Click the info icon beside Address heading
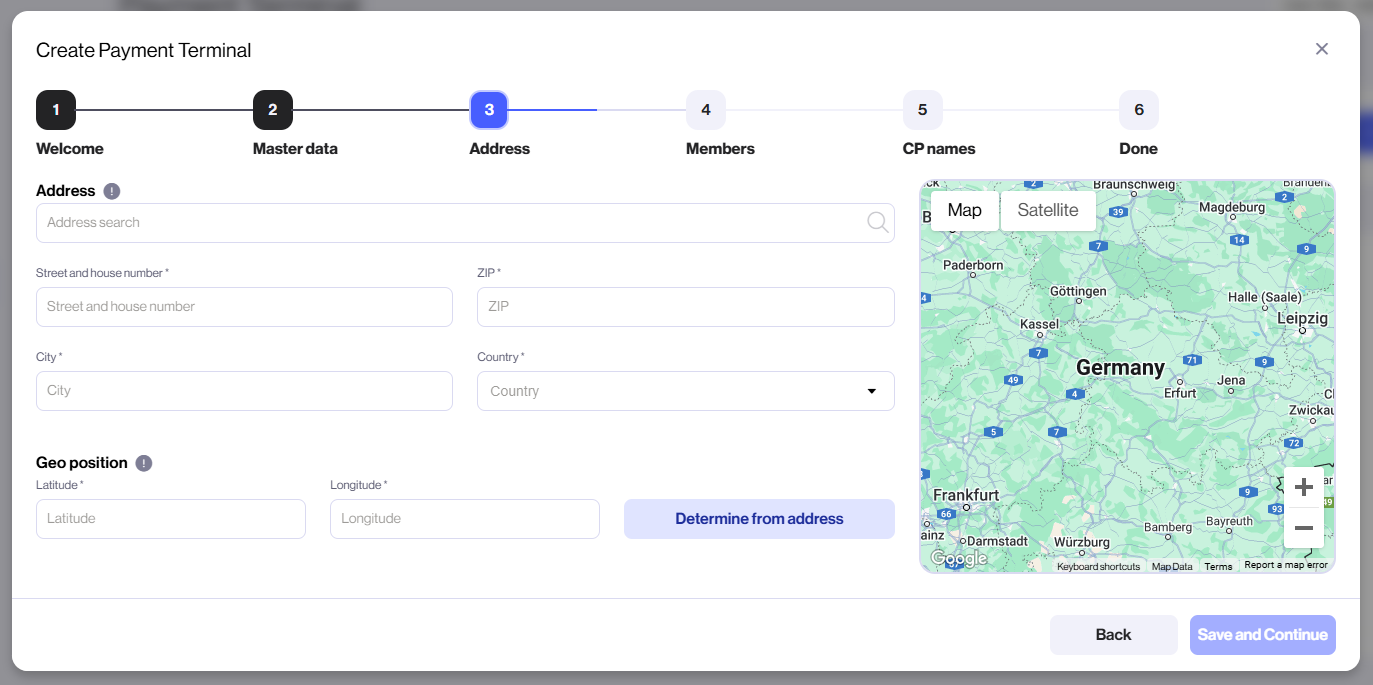 [111, 191]
